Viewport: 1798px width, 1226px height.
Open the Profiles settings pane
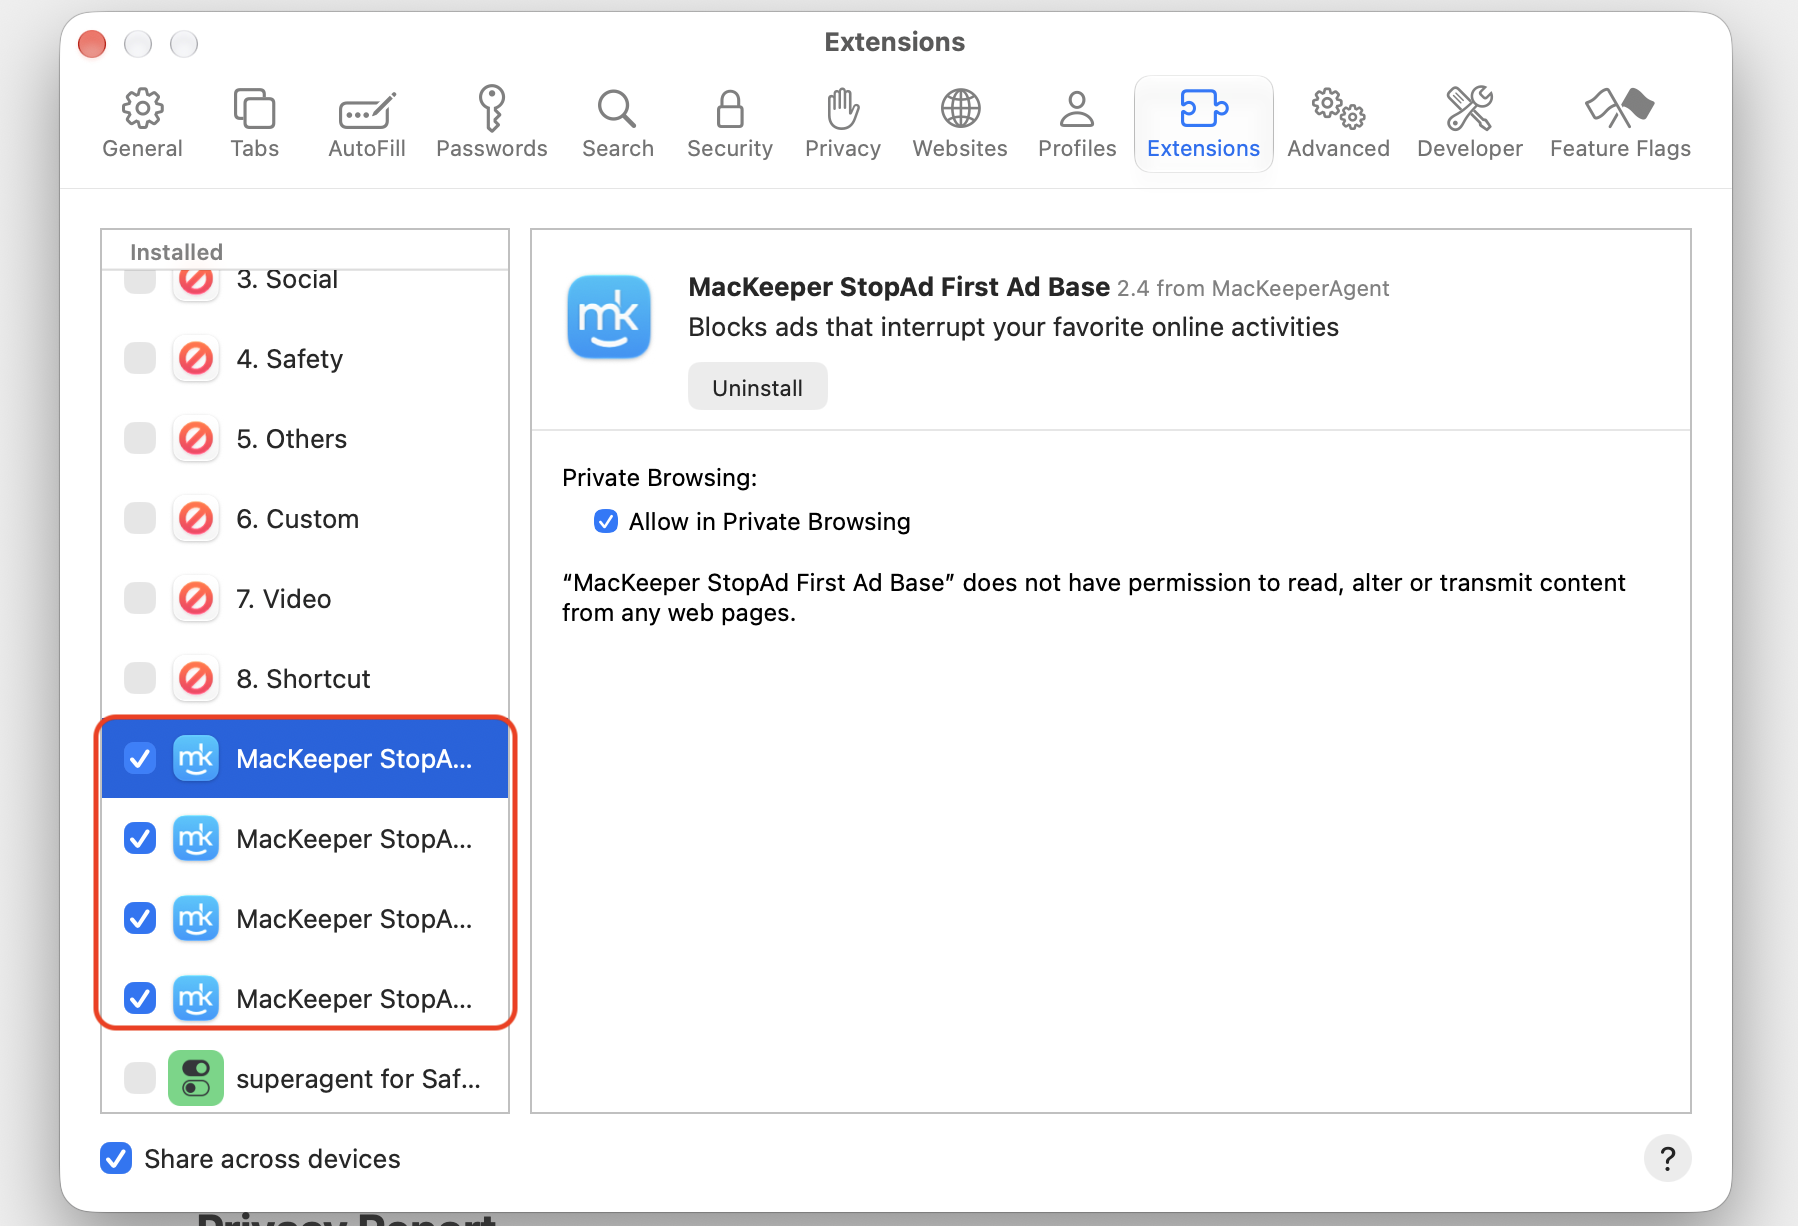point(1077,124)
